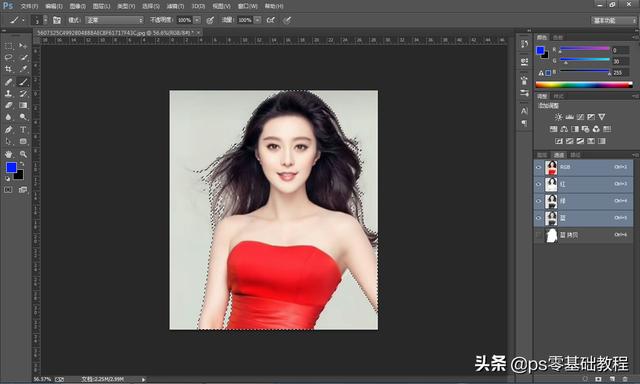The image size is (640, 384).
Task: Toggle pressure for opacity button
Action: click(x=210, y=20)
